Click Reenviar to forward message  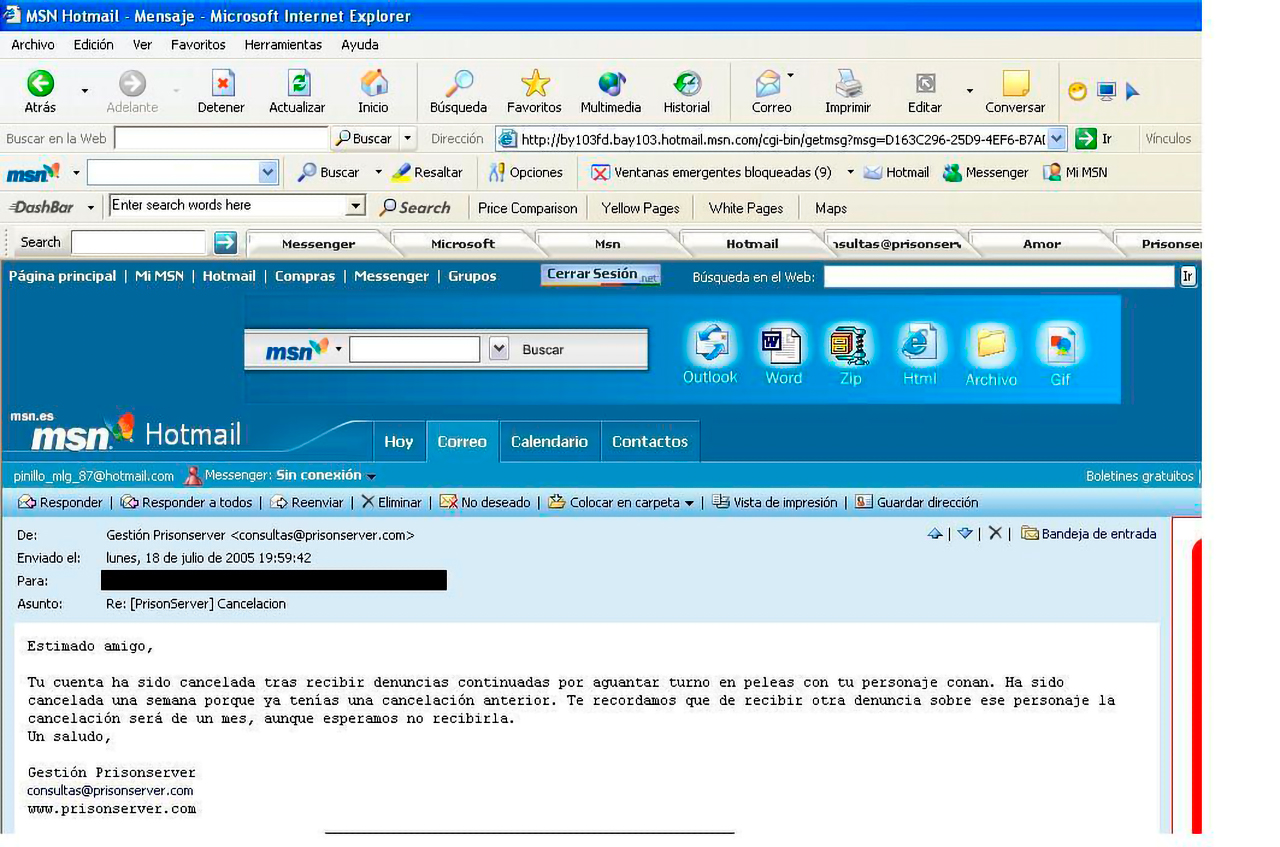307,503
